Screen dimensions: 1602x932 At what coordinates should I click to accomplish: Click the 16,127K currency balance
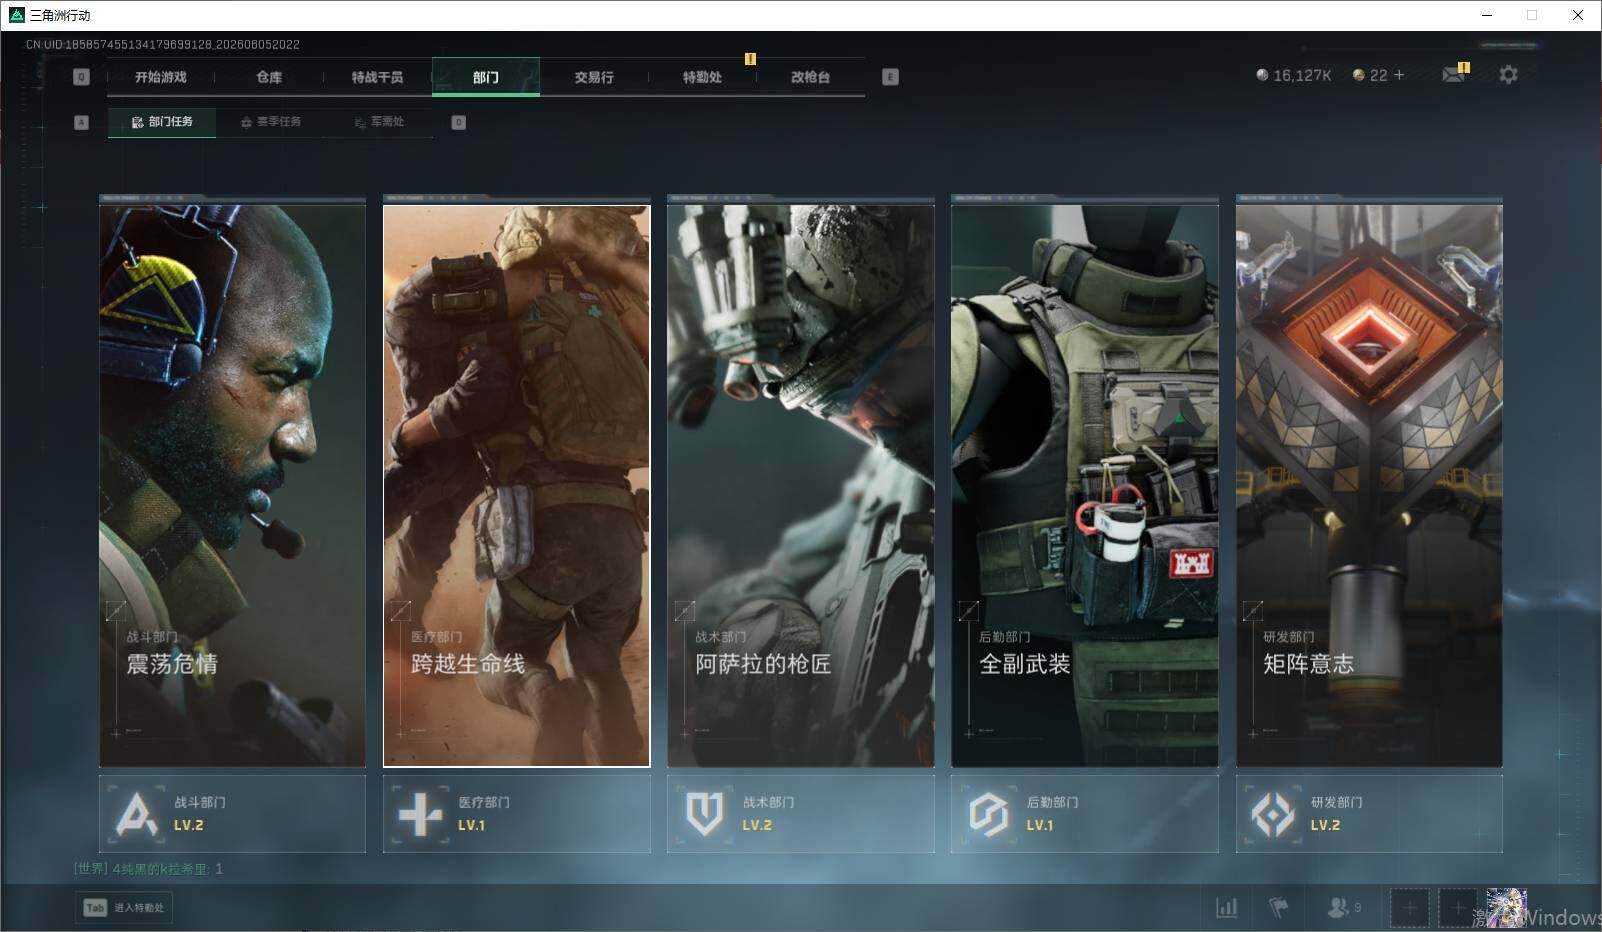point(1294,75)
